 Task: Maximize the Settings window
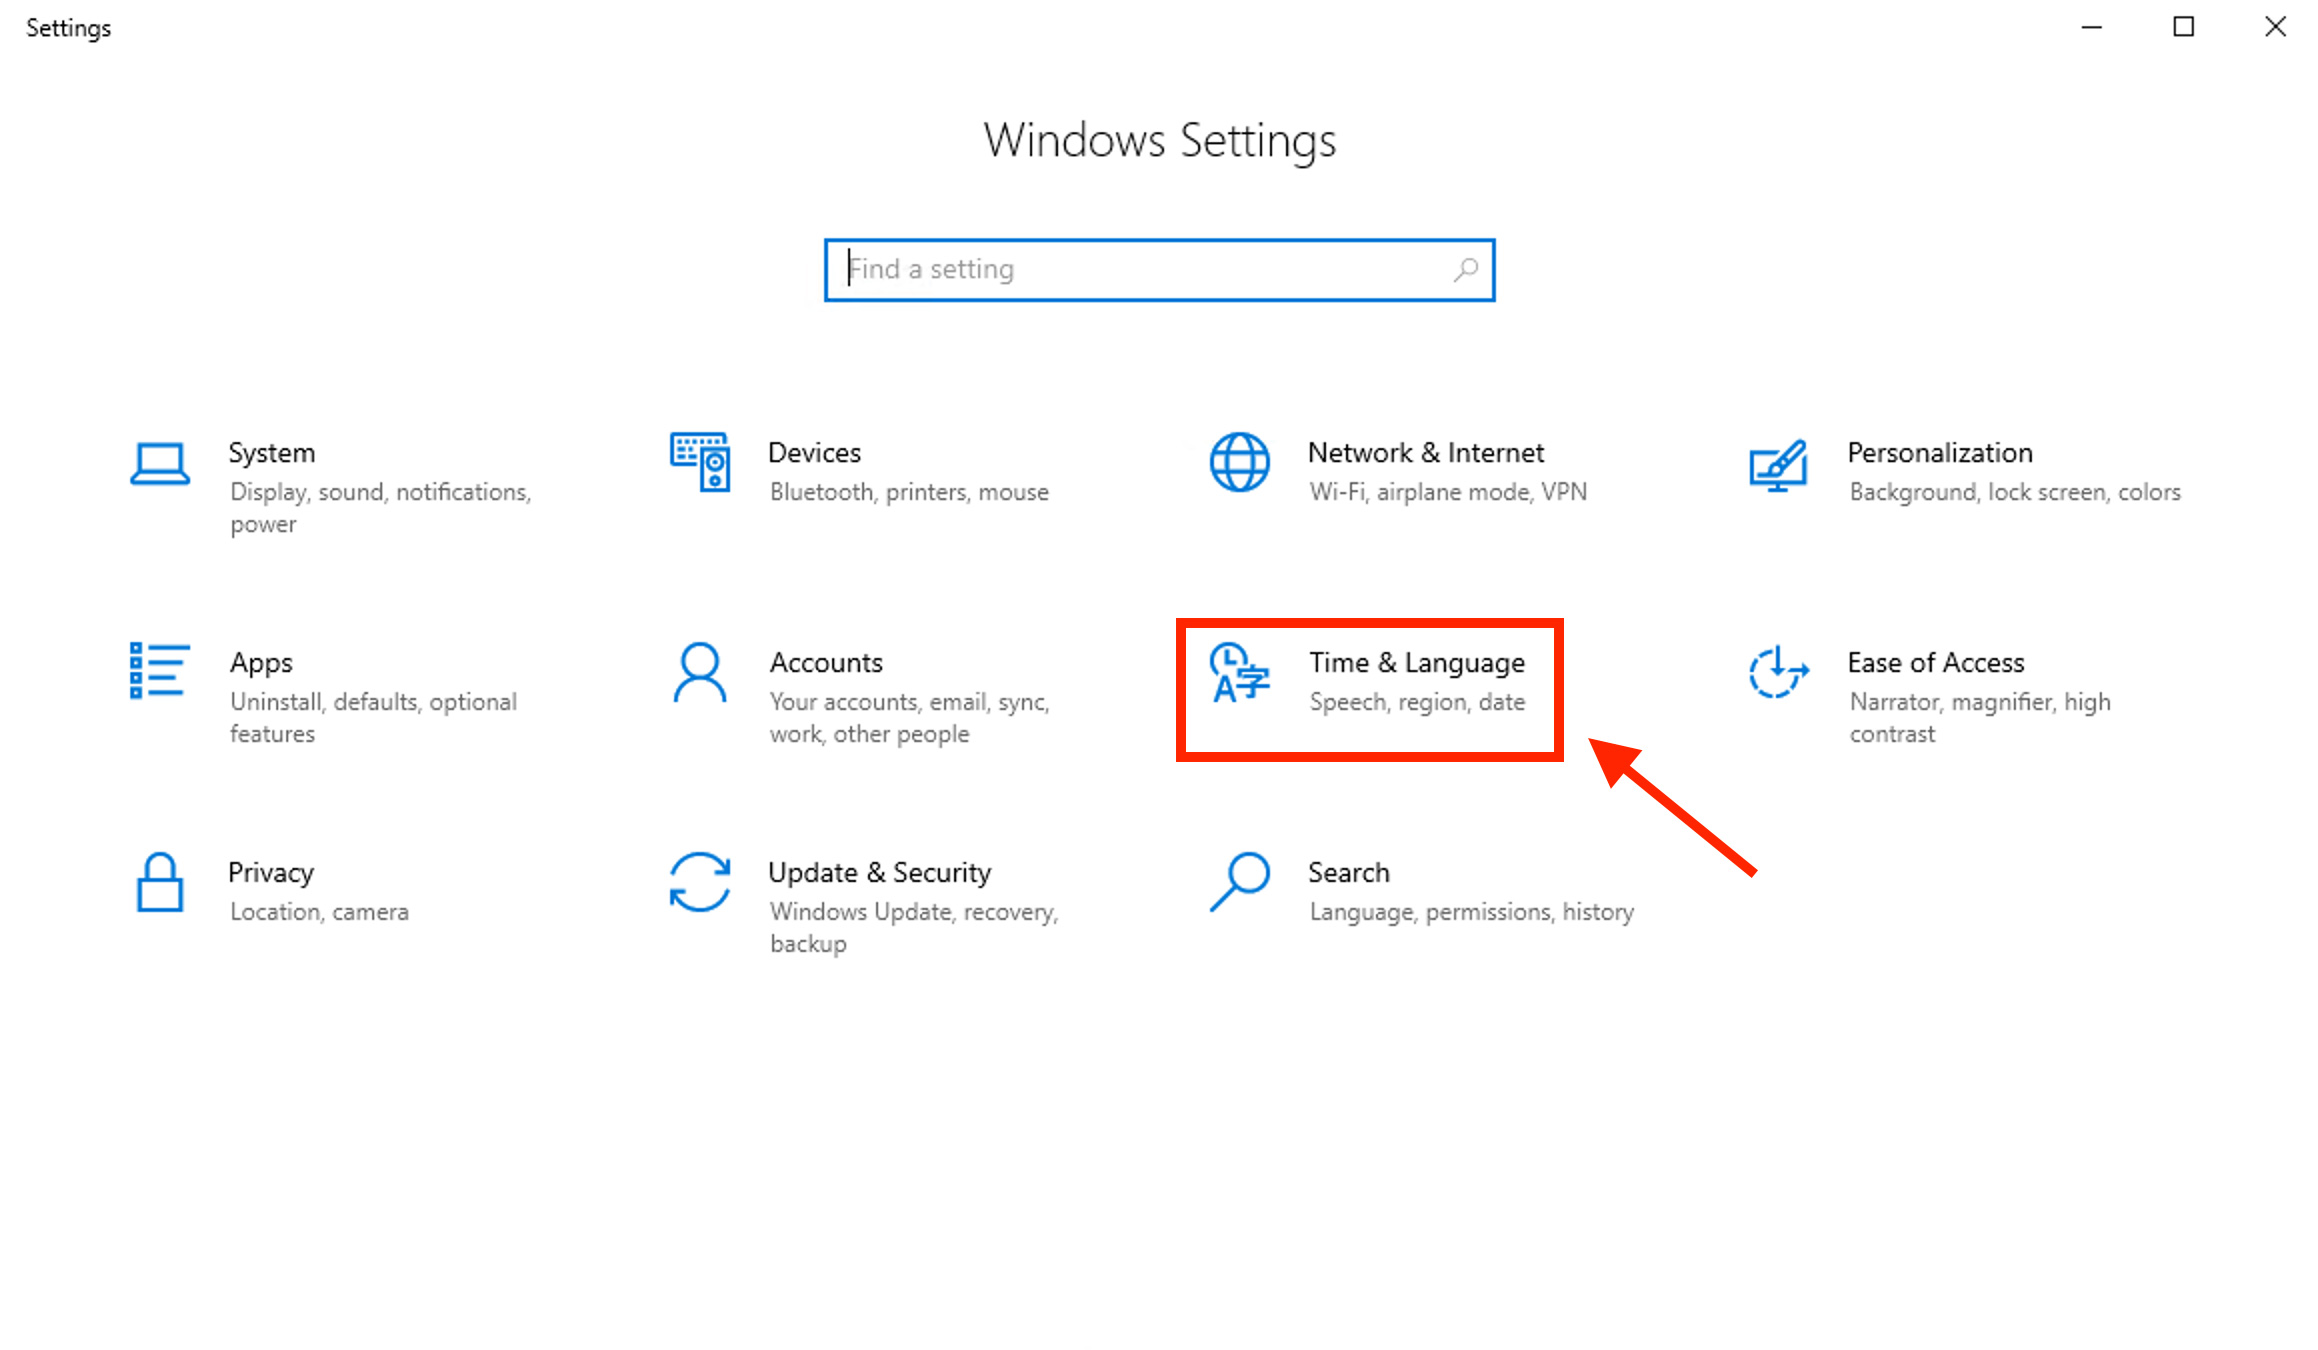[2184, 27]
